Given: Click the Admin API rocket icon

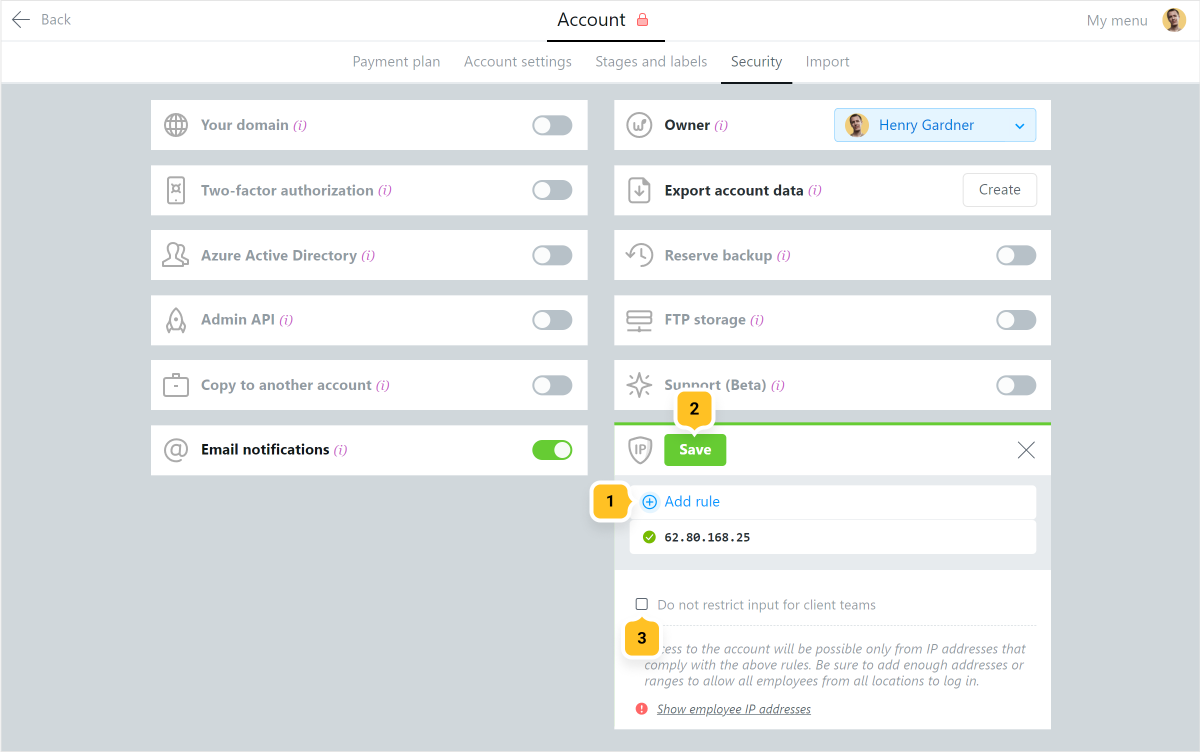Looking at the screenshot, I should coord(176,320).
